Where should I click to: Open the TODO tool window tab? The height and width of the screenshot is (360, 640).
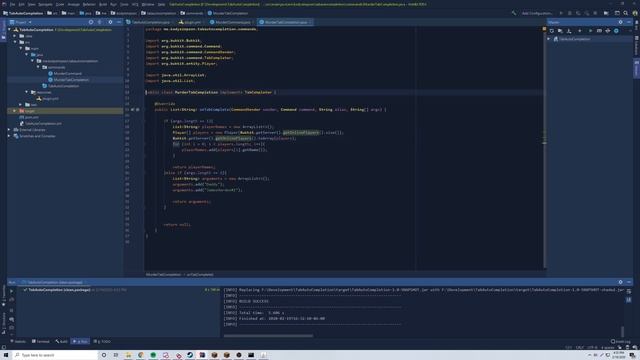[x=102, y=341]
